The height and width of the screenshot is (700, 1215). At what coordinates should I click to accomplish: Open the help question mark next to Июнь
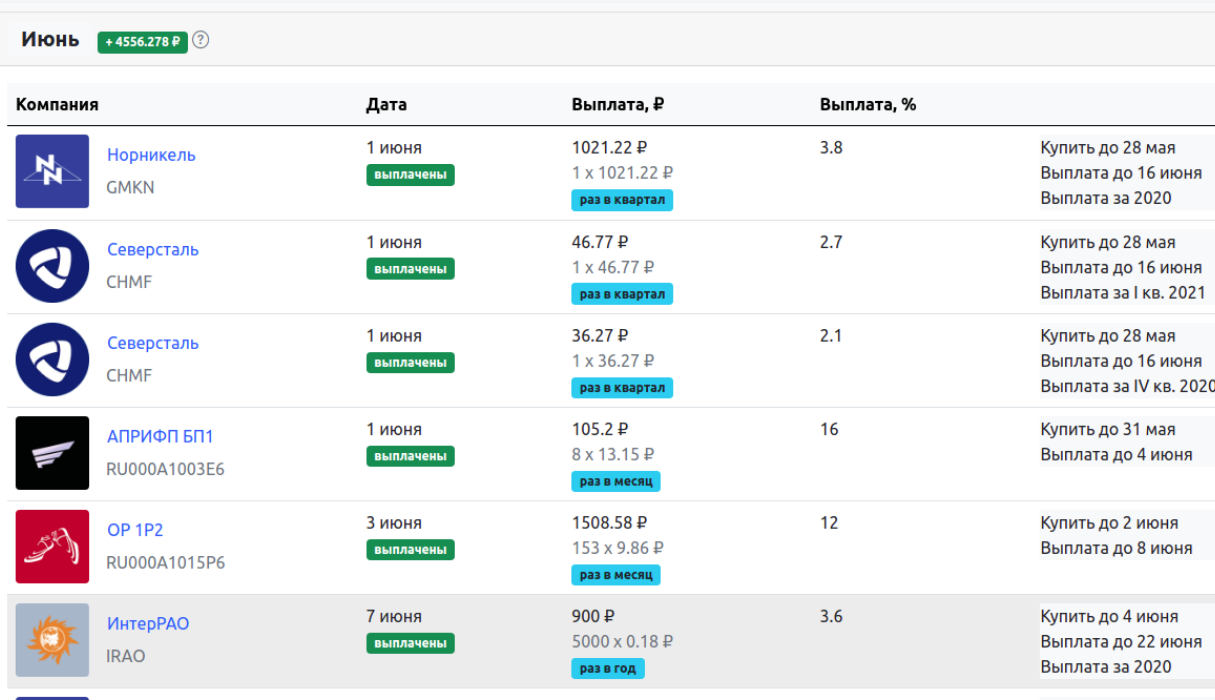click(x=201, y=41)
